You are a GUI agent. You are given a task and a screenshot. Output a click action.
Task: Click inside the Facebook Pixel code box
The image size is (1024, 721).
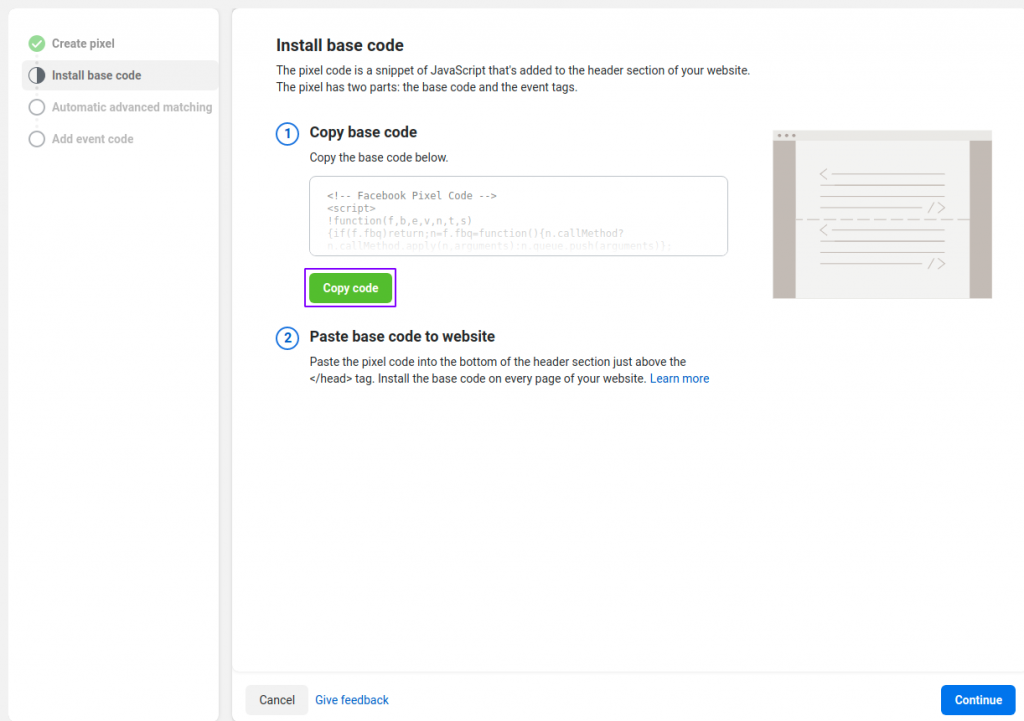(x=518, y=216)
